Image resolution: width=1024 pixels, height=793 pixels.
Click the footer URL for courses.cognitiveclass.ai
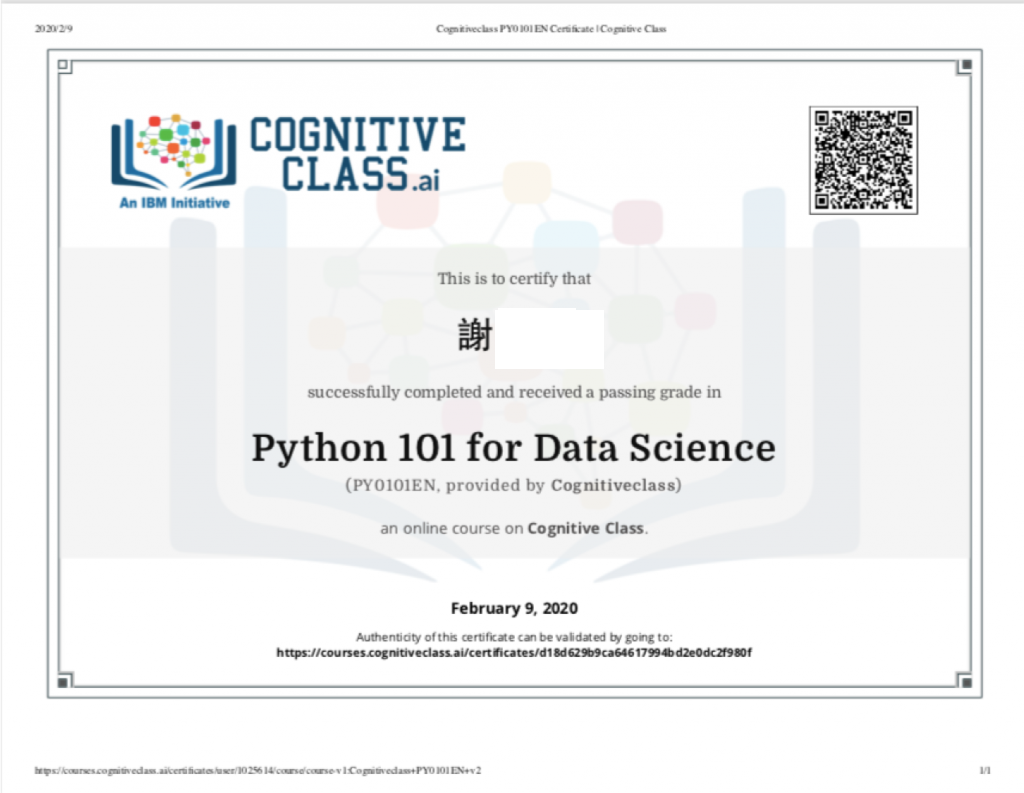(258, 771)
